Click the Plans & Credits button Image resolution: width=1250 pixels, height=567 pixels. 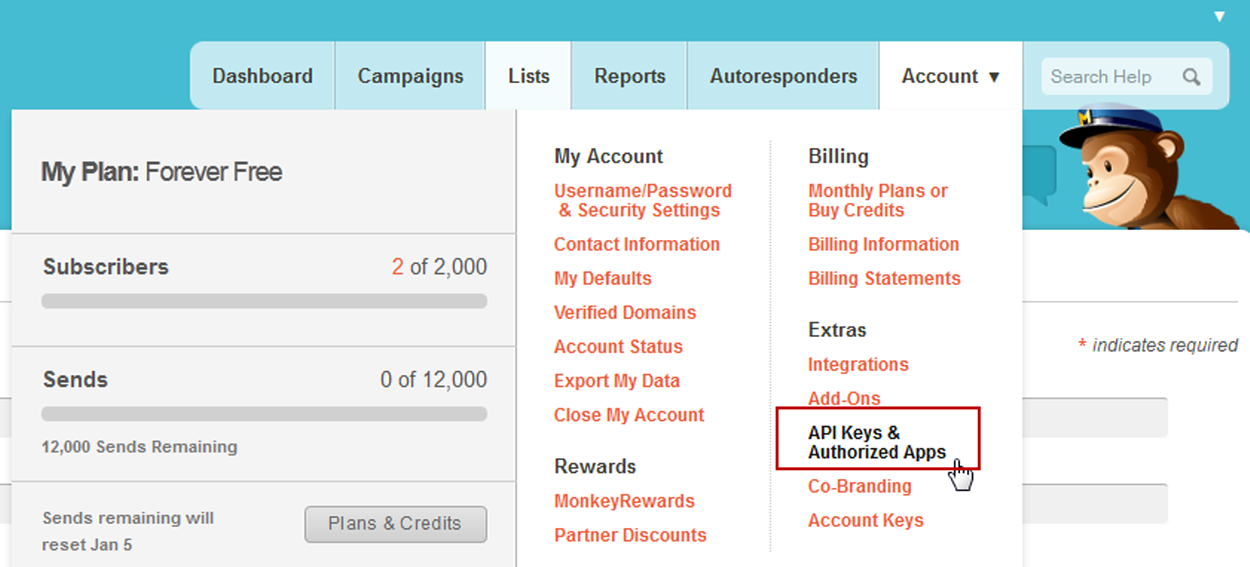coord(396,524)
